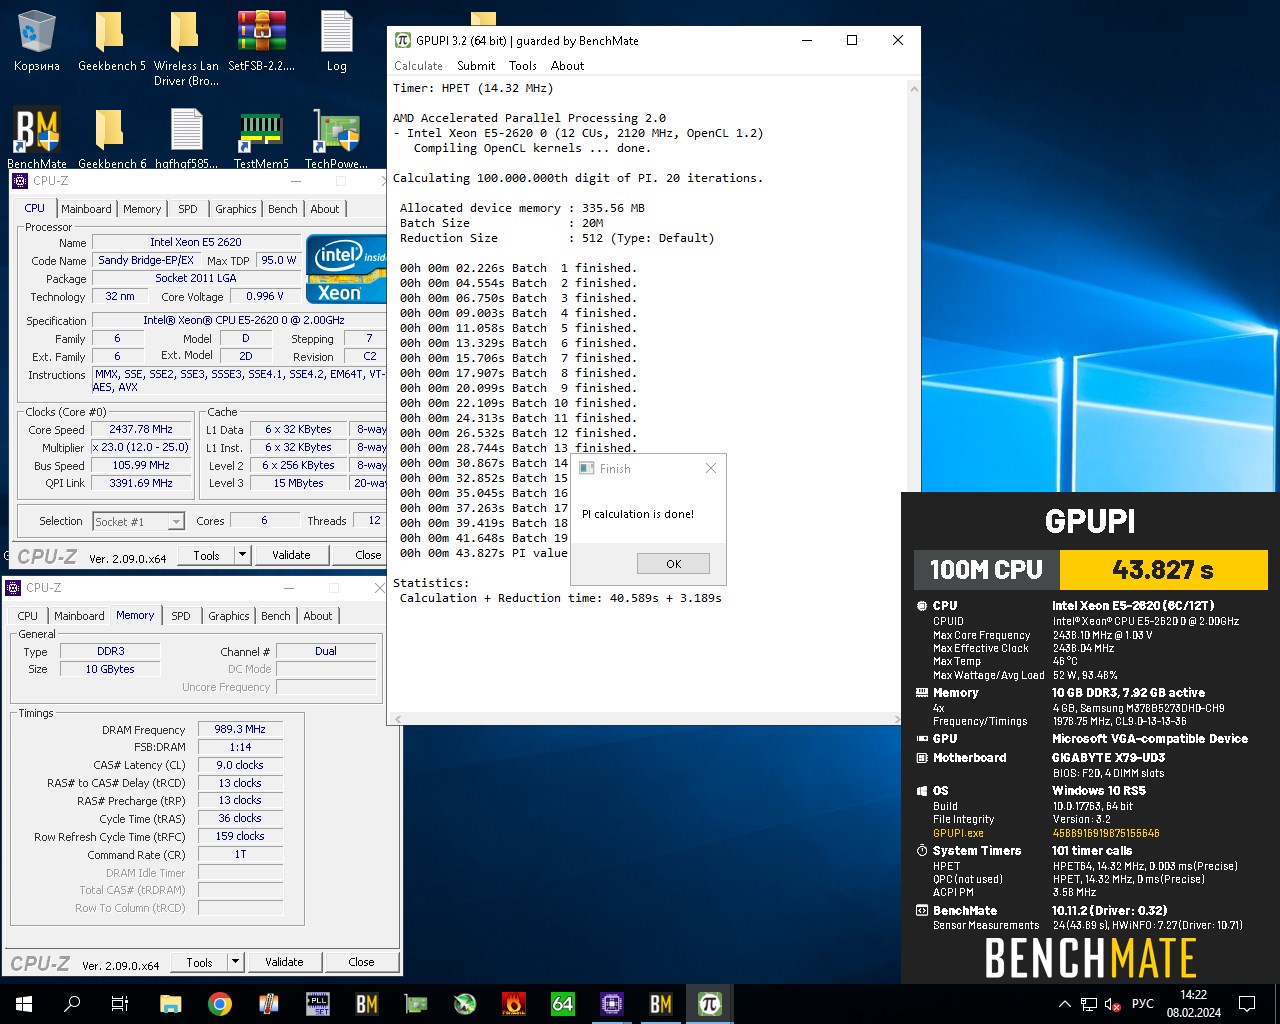The height and width of the screenshot is (1024, 1280).
Task: Switch to GPUPI via the pi taskbar icon
Action: (710, 1004)
